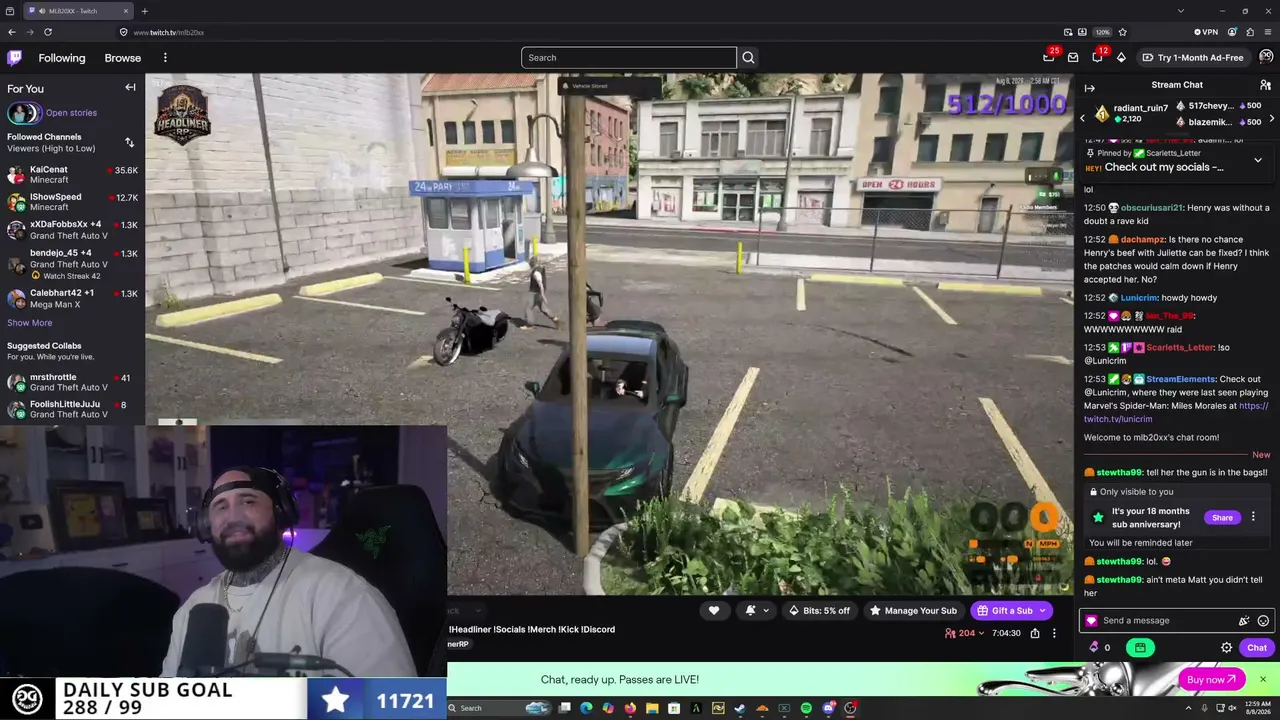Collapse the For You sidebar
This screenshot has width=1280, height=720.
coord(130,88)
